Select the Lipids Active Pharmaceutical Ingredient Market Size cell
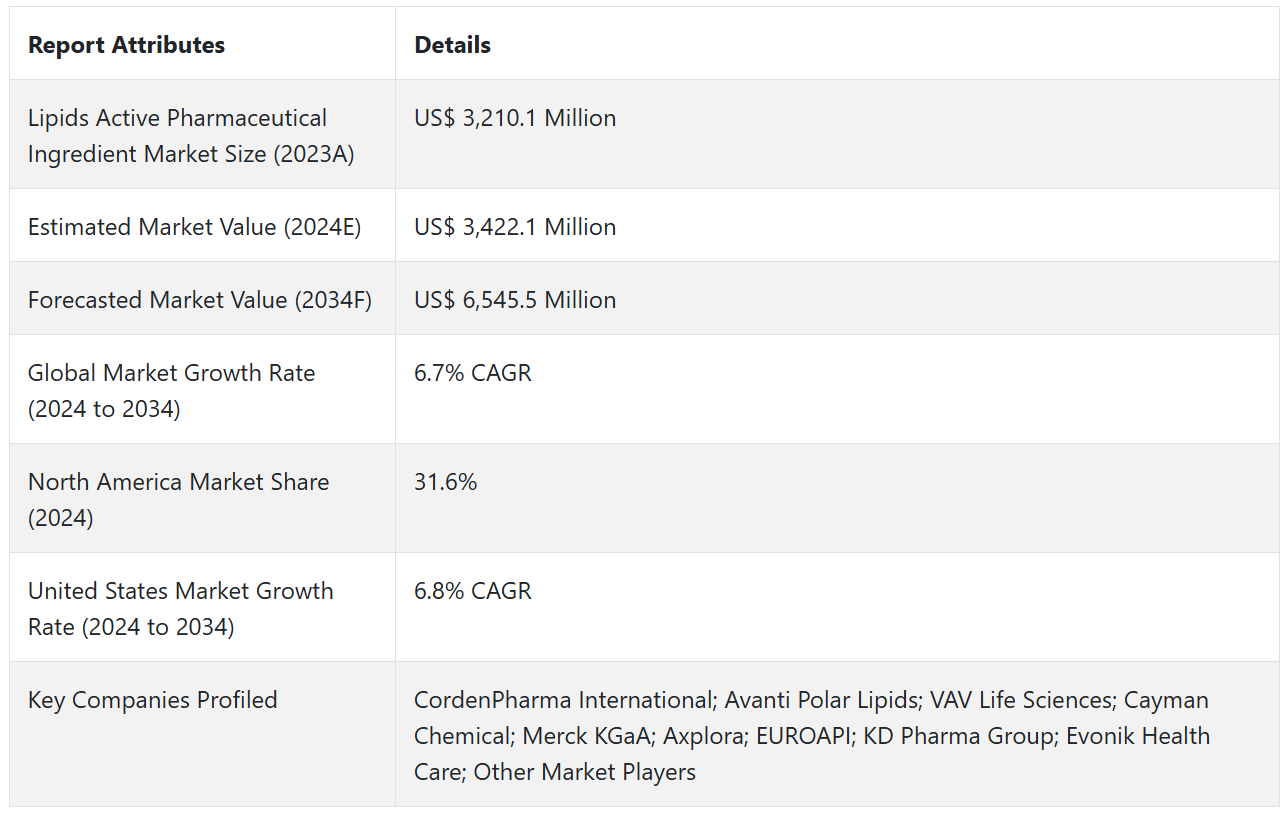The image size is (1288, 817). 191,136
